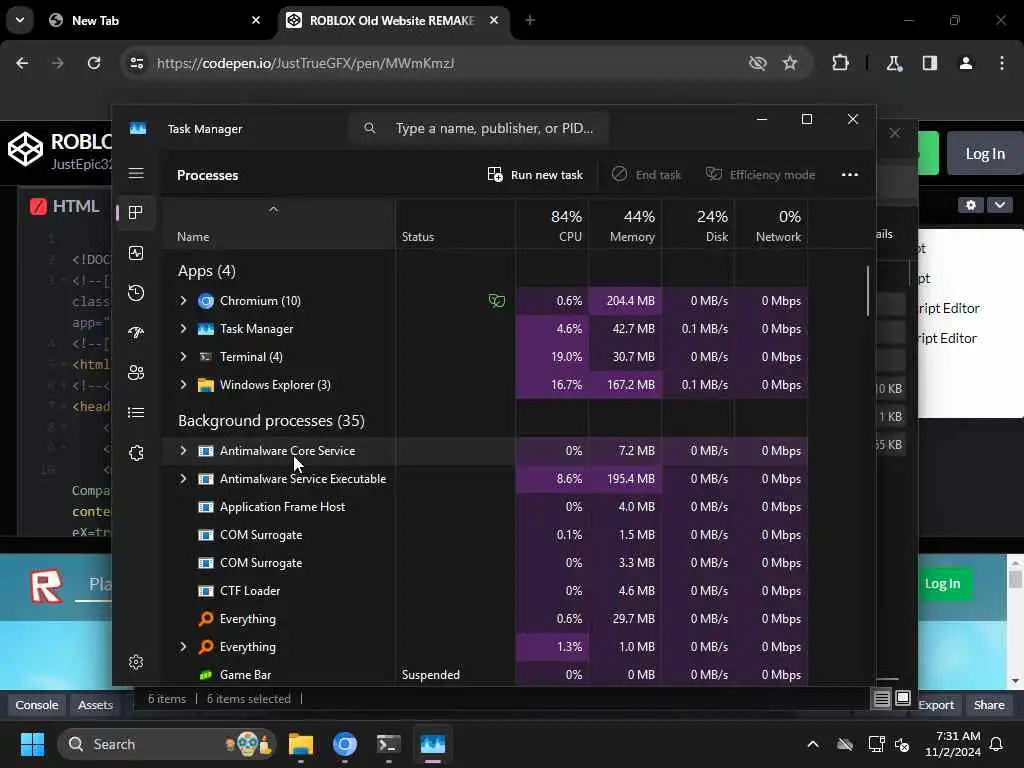Expand the Chromium (10) process group
Screen dimensions: 1024x768
[184, 300]
